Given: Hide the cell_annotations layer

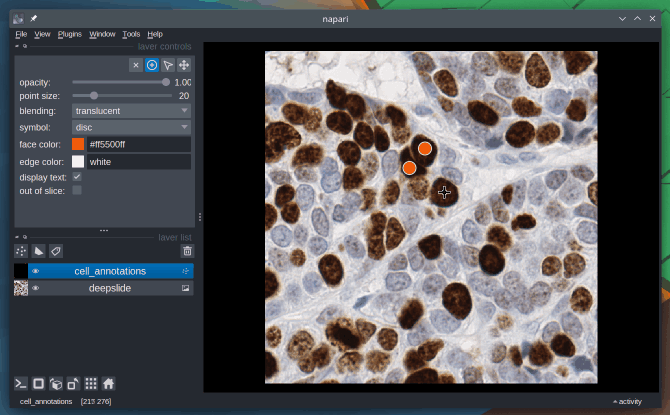Looking at the screenshot, I should 35,271.
